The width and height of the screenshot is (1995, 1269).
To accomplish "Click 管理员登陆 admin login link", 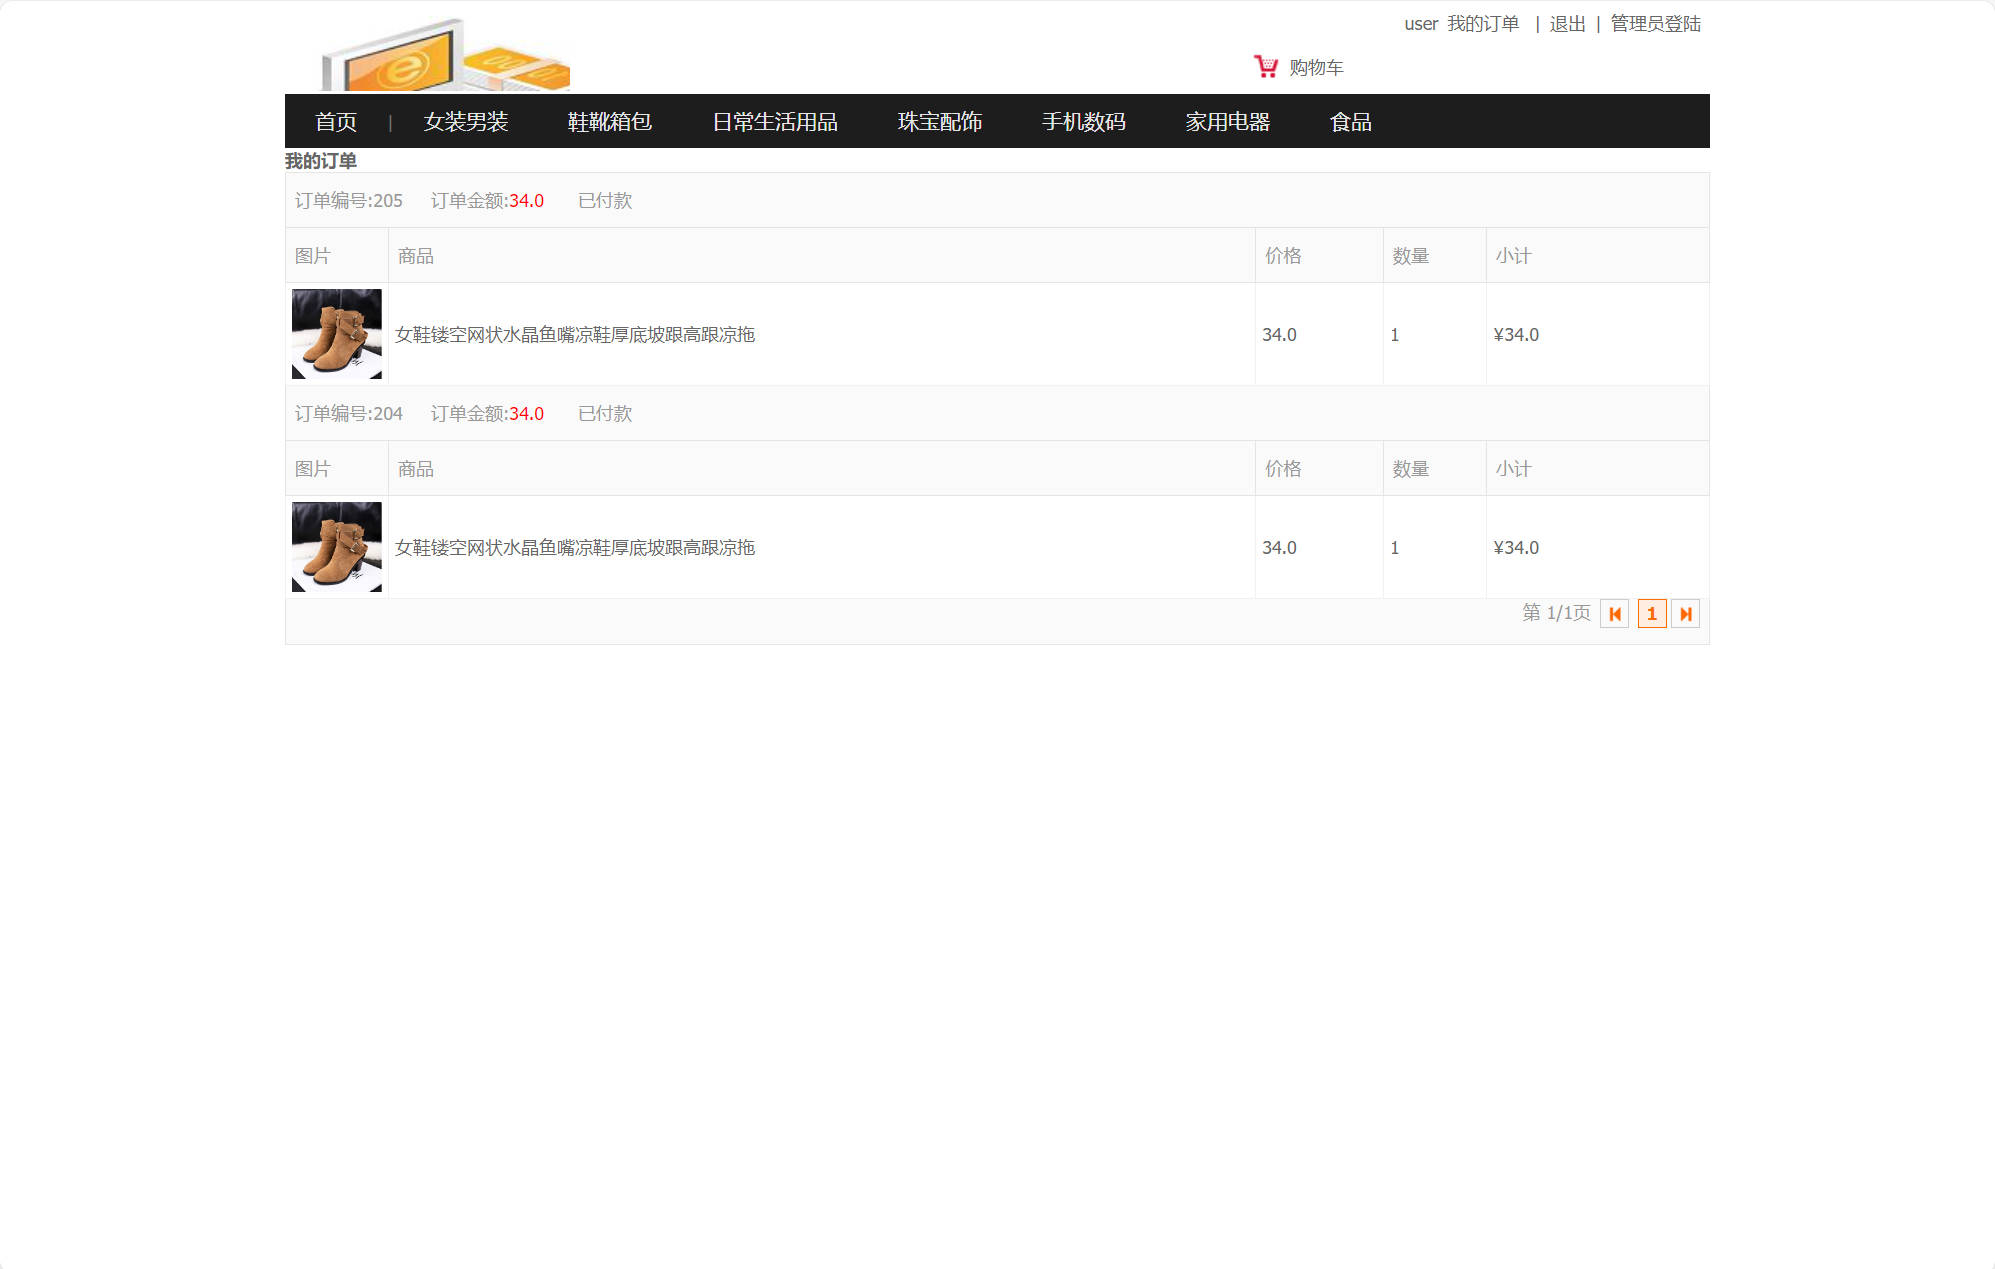I will 1655,24.
